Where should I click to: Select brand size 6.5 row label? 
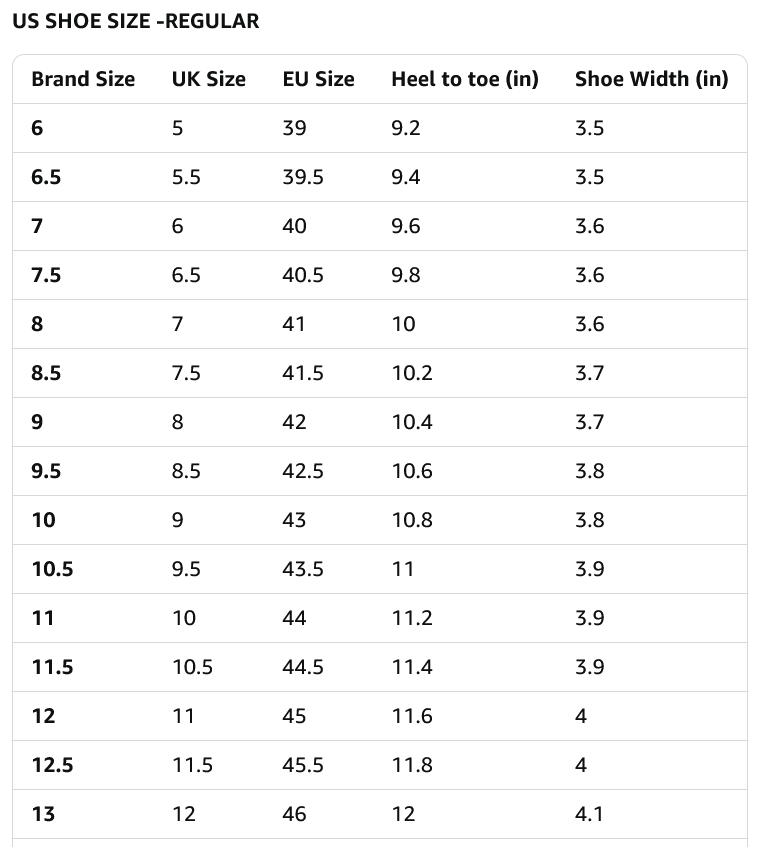[x=46, y=177]
